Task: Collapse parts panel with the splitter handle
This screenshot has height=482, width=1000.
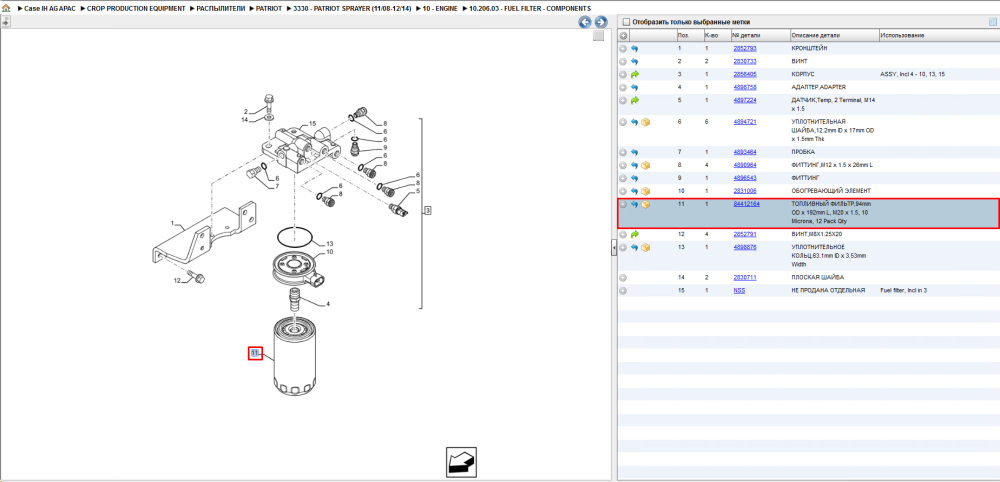Action: [614, 249]
